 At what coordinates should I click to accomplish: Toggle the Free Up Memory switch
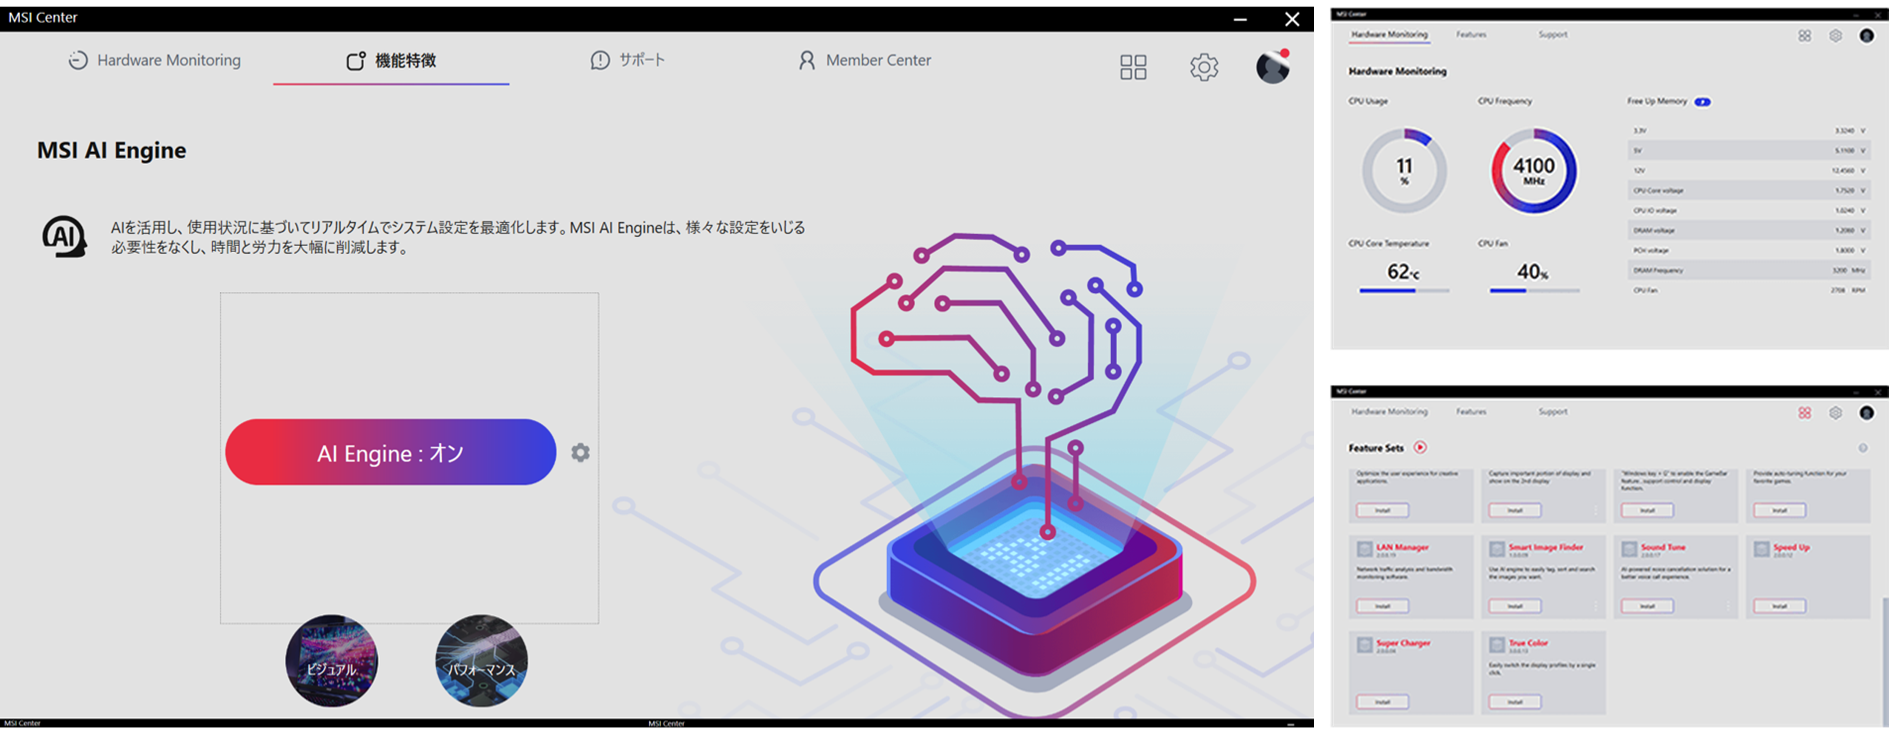pos(1702,102)
